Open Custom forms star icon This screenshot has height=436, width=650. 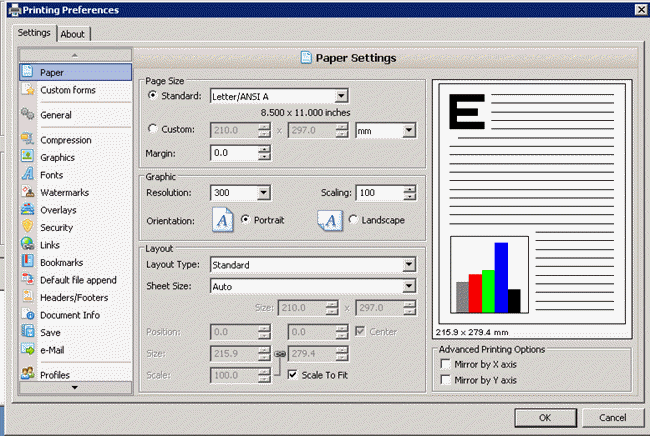pyautogui.click(x=28, y=89)
